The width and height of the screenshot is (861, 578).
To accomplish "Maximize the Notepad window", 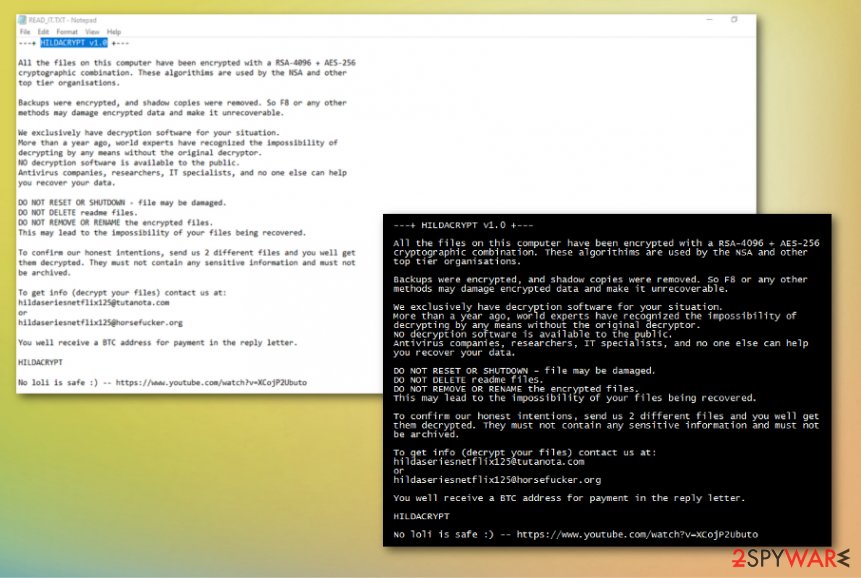I will click(734, 20).
